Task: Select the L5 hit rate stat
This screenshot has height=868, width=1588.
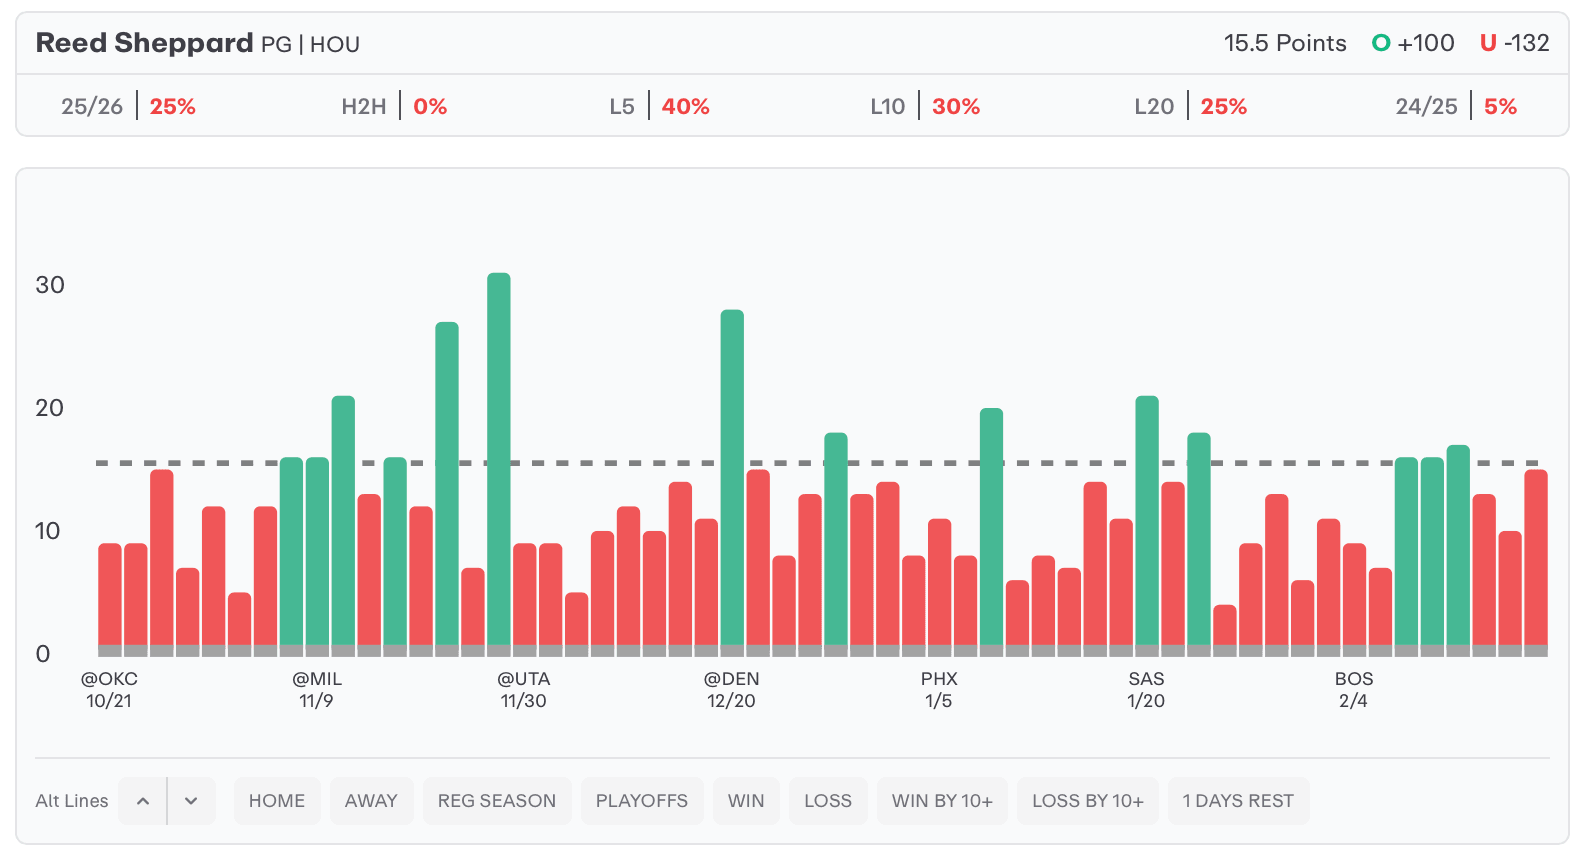Action: [659, 106]
